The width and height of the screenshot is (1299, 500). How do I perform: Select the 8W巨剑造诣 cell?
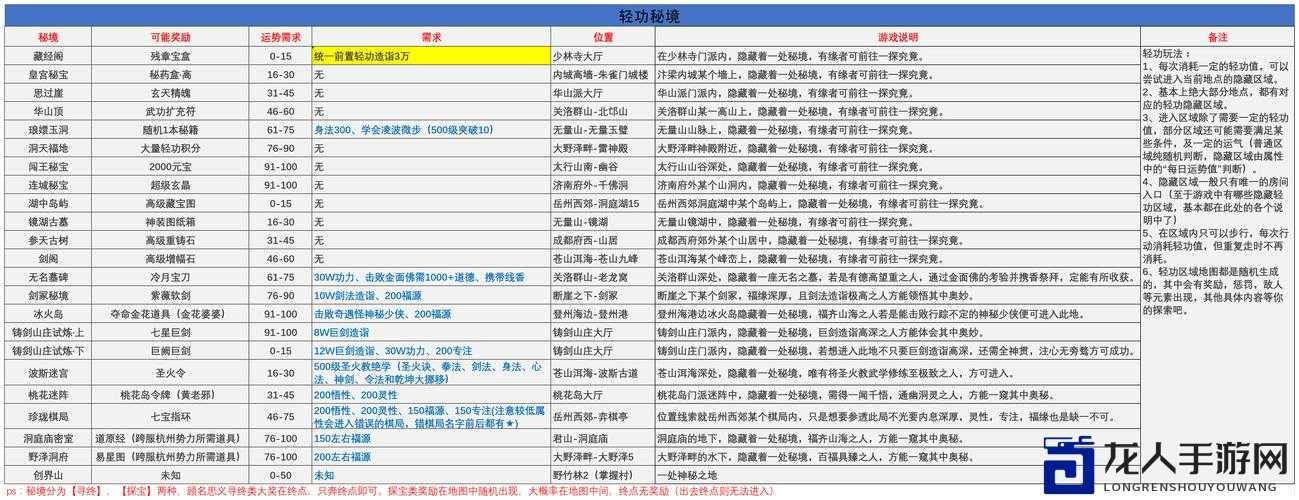tap(431, 332)
